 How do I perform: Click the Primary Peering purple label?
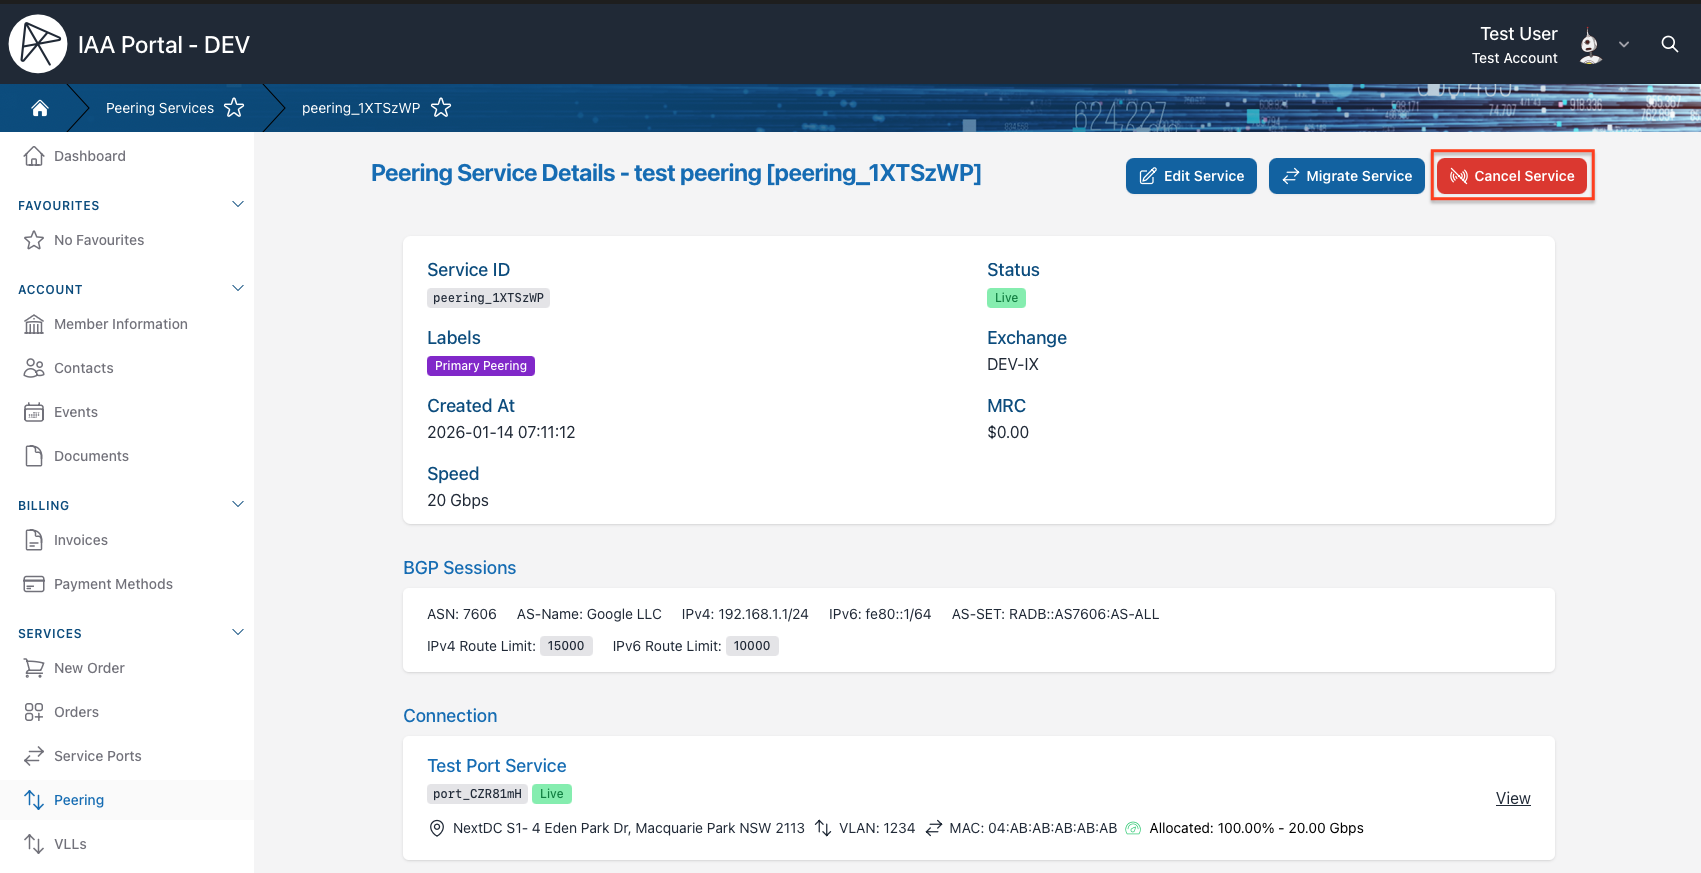[x=481, y=366]
